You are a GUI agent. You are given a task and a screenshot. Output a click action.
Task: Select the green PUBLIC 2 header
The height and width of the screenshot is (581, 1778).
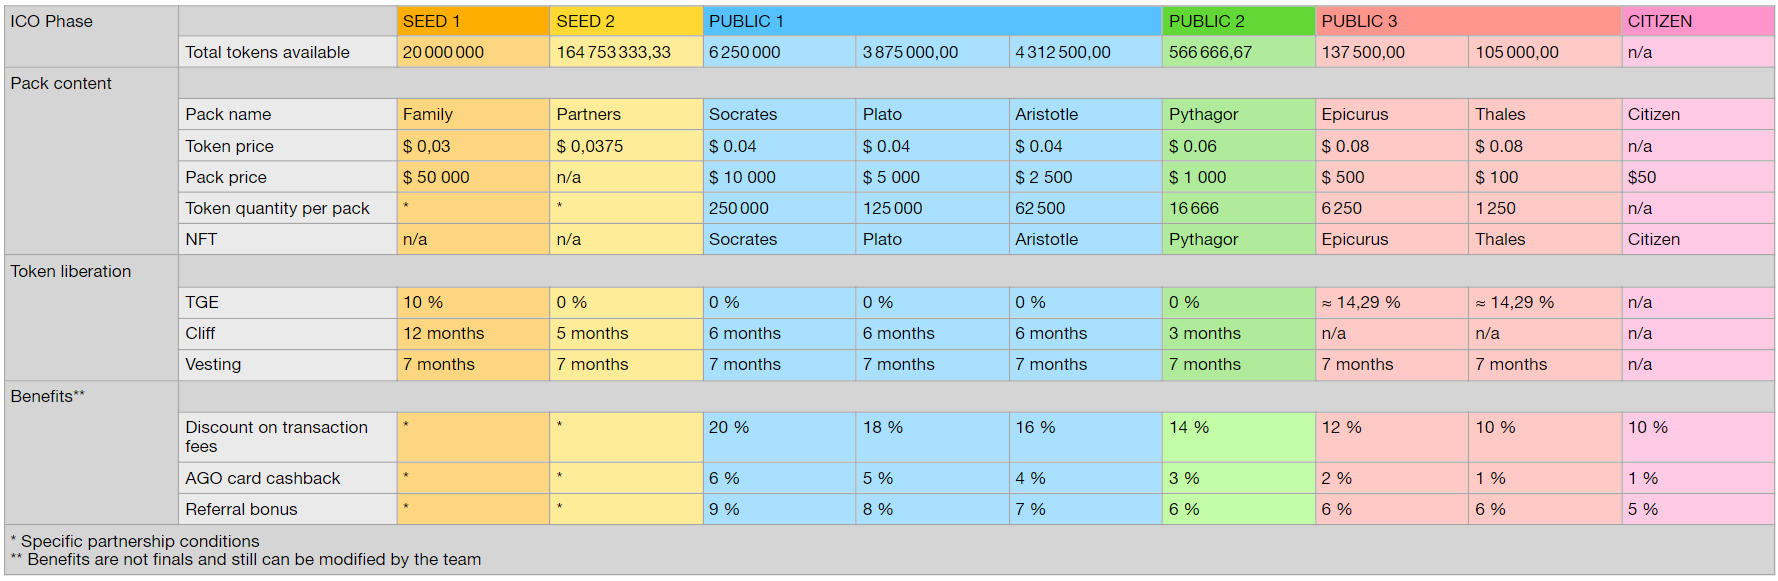click(x=1238, y=21)
